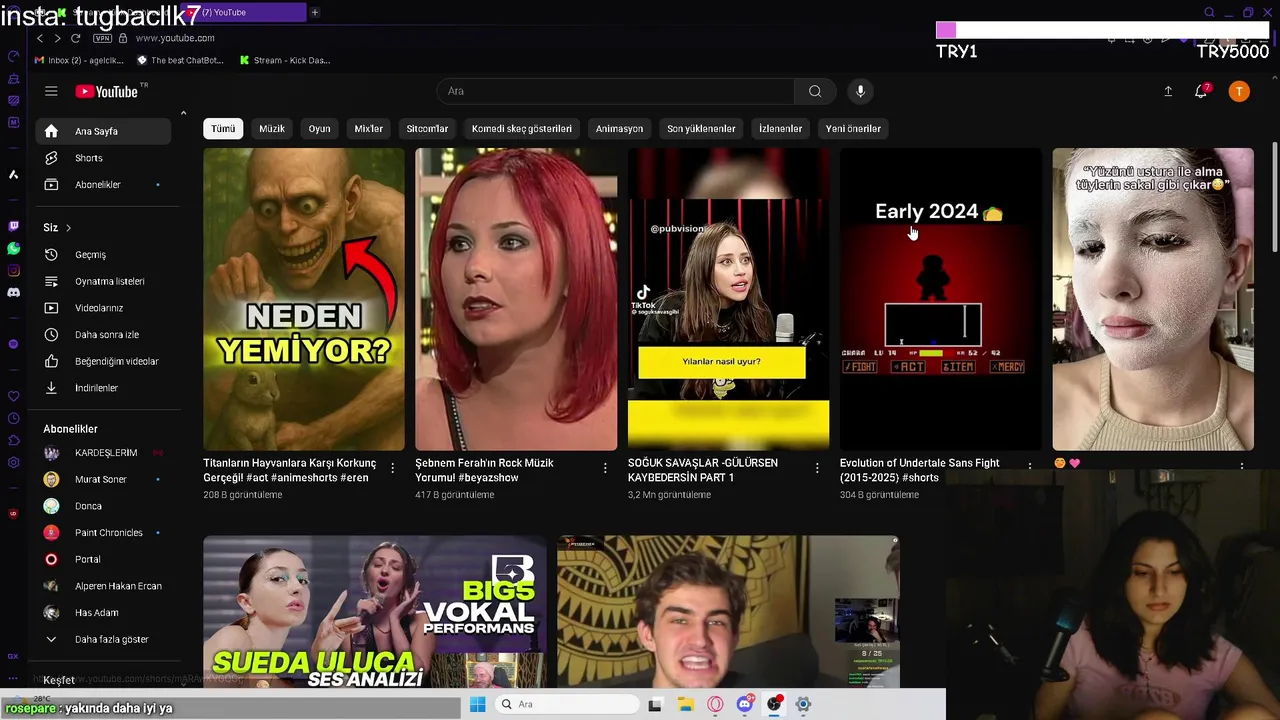Open İndirilenler in sidebar

pos(104,388)
